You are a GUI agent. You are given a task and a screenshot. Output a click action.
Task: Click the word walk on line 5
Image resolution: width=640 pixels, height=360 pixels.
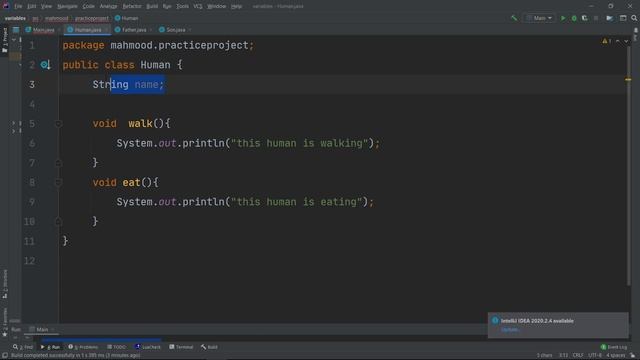140,124
